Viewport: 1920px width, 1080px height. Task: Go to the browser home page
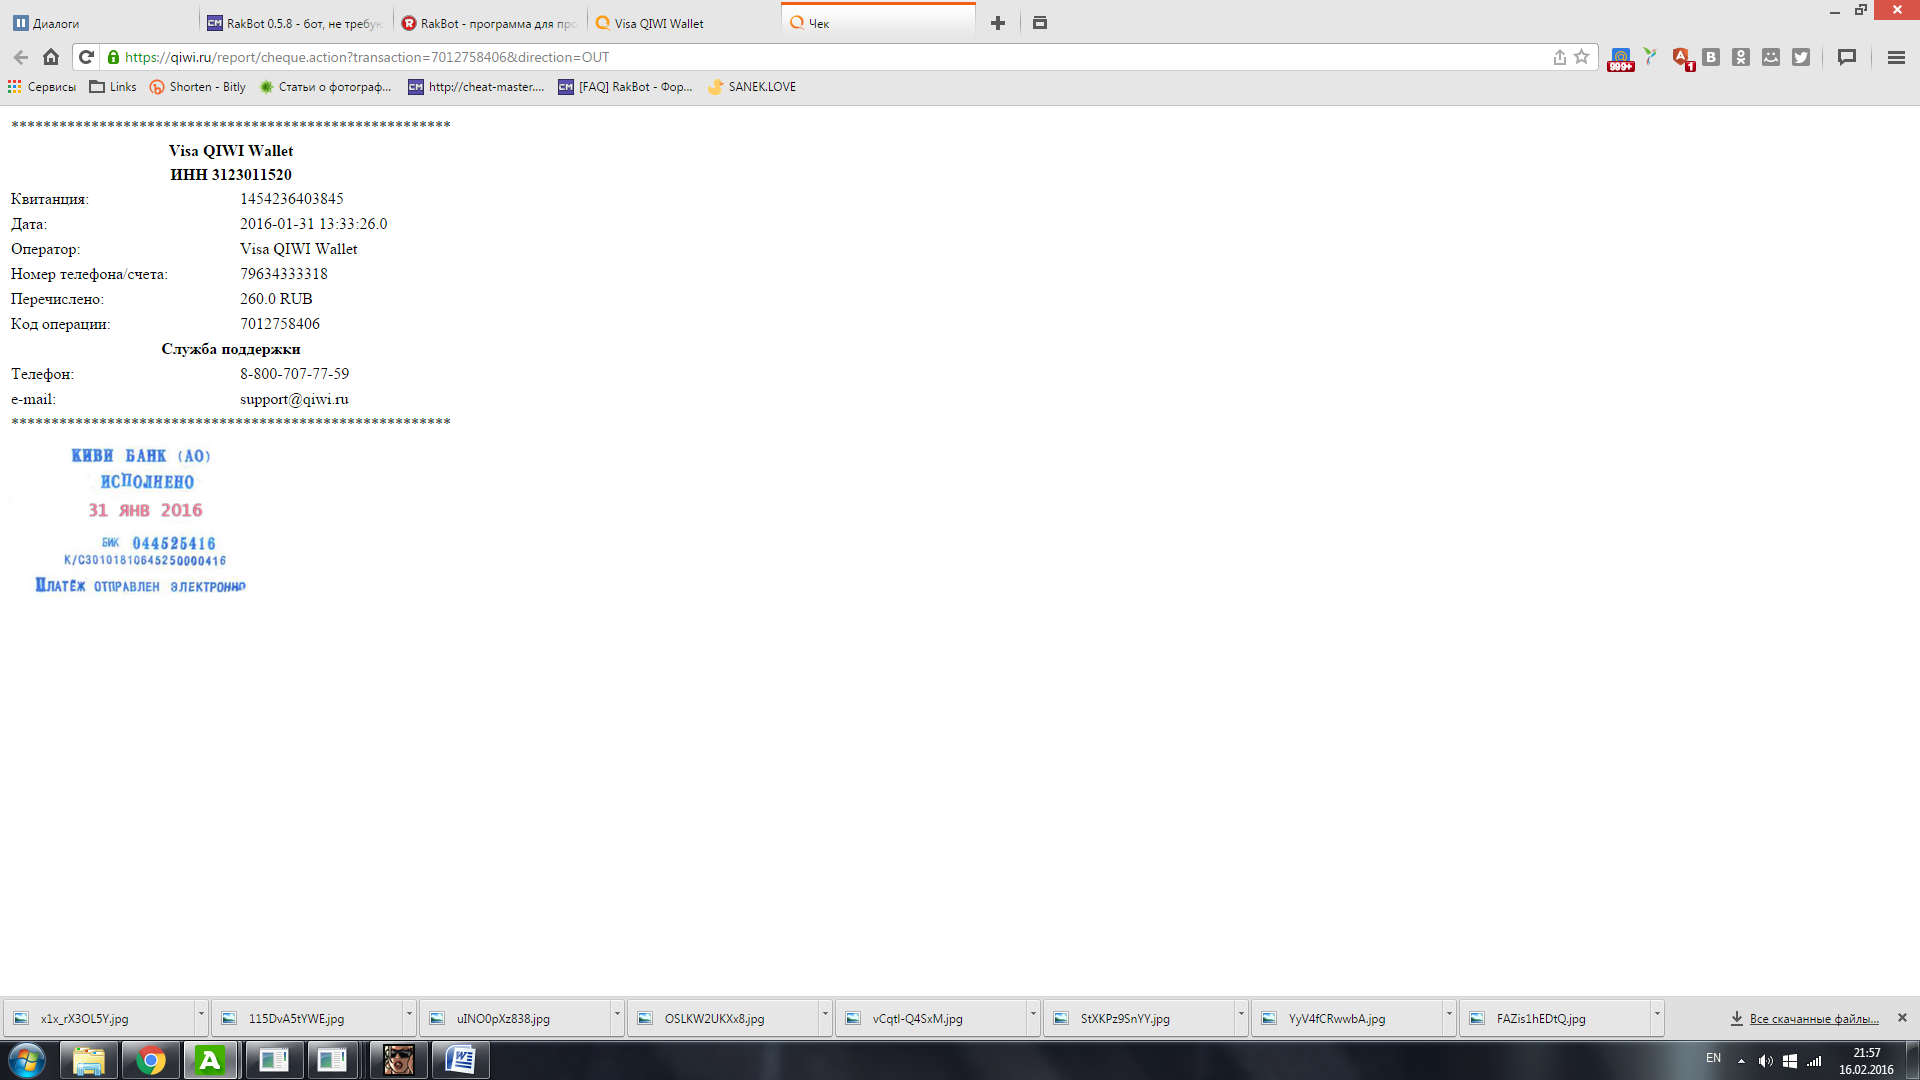pyautogui.click(x=51, y=57)
